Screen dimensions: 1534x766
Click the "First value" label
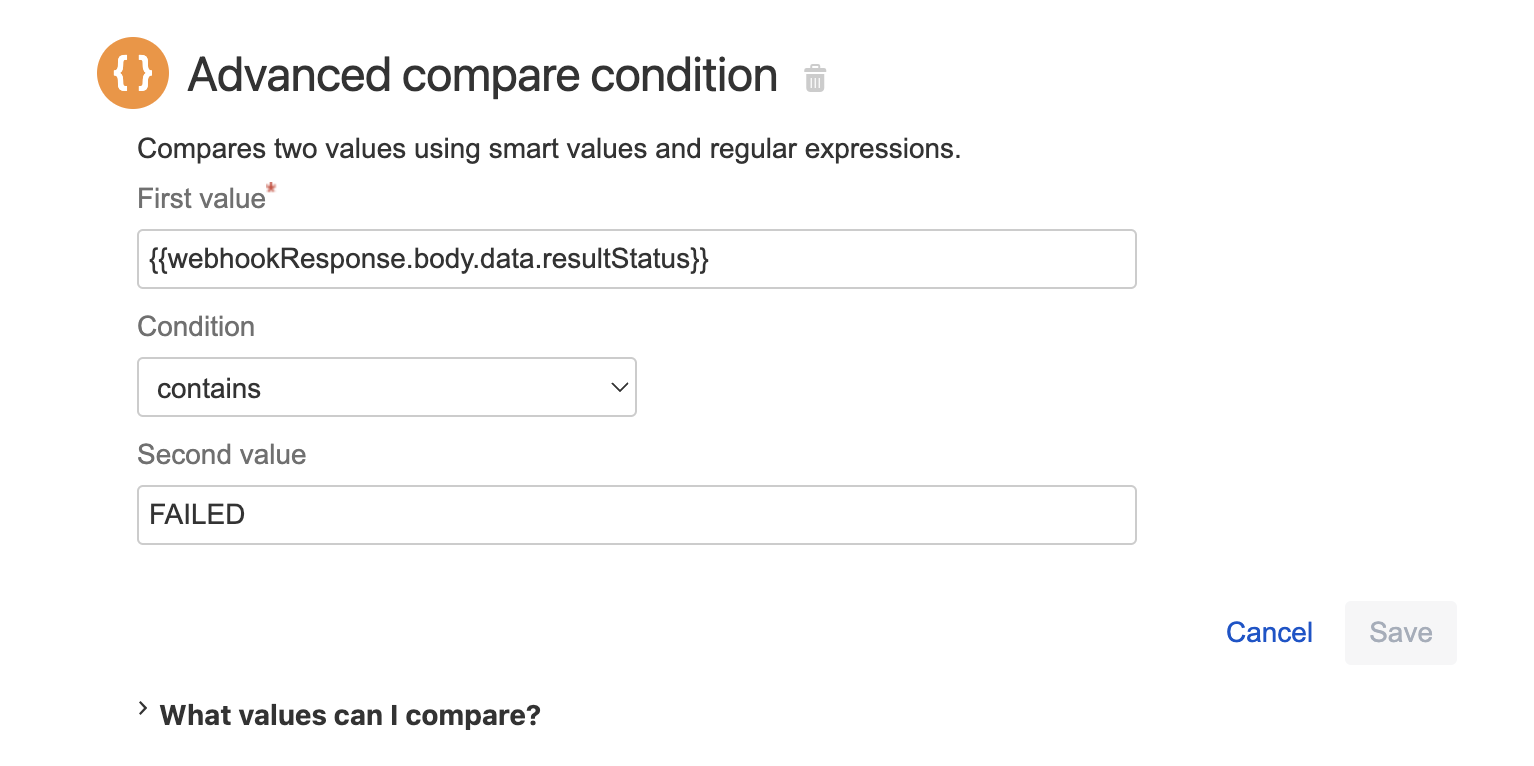[201, 199]
